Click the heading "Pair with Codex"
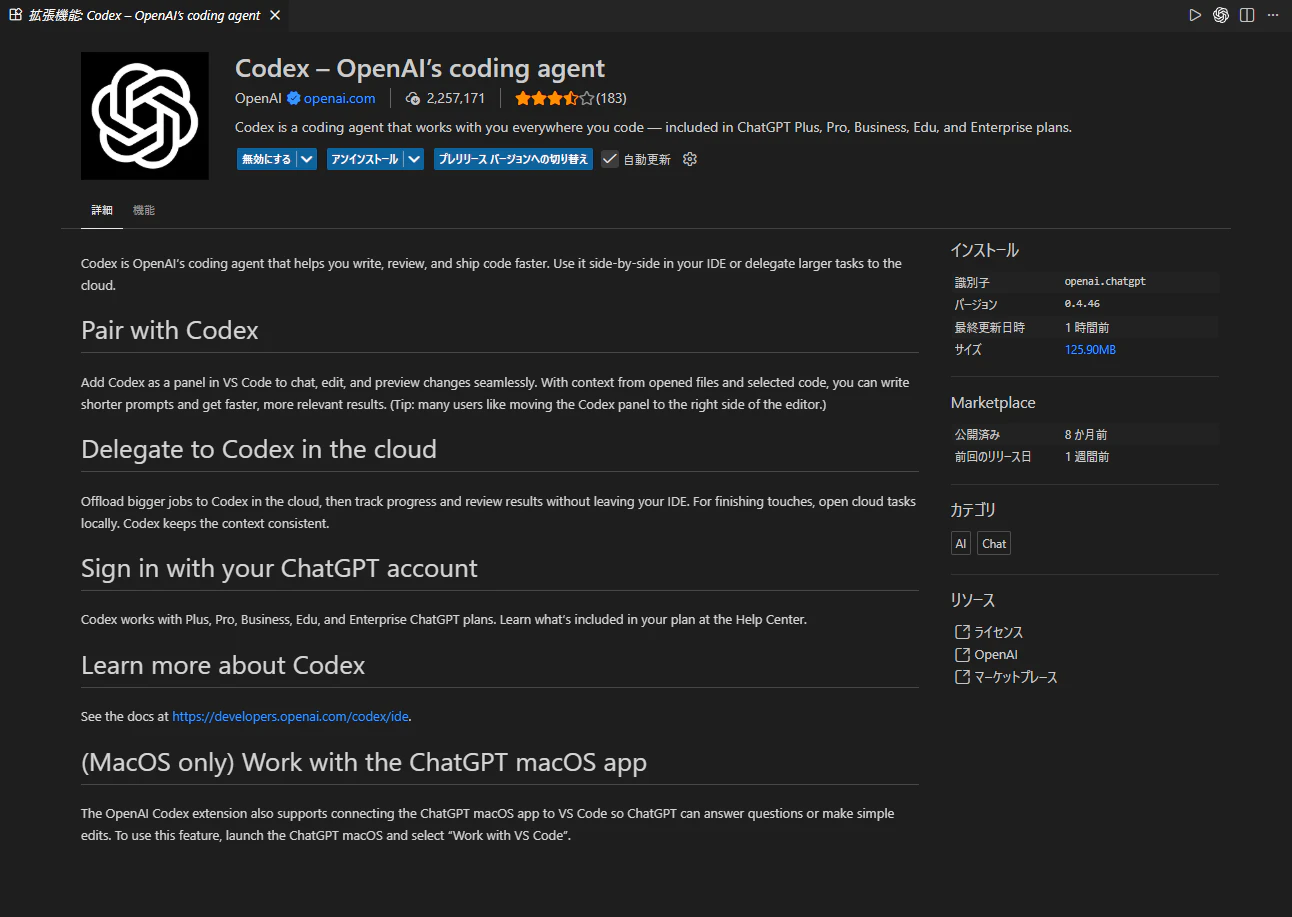Viewport: 1292px width, 917px height. pos(170,330)
